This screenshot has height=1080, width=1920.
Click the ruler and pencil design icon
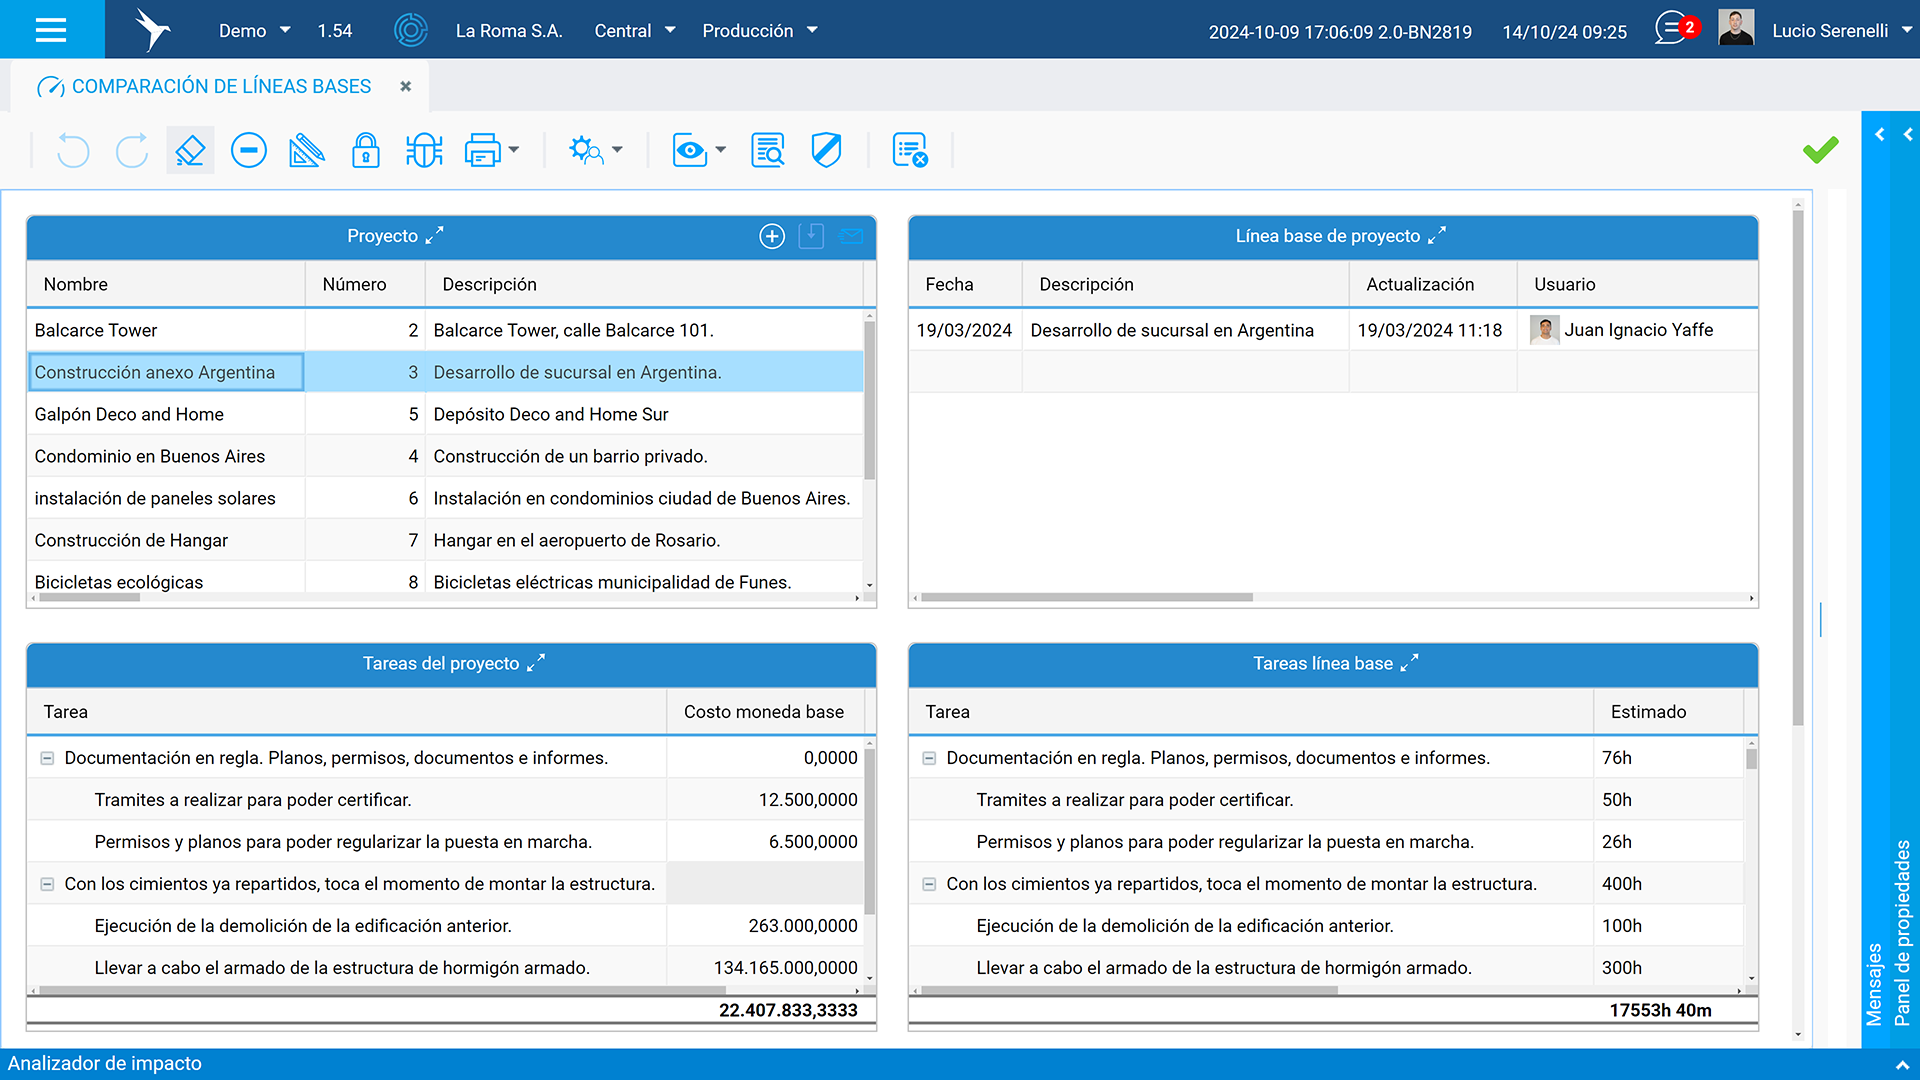[x=306, y=151]
